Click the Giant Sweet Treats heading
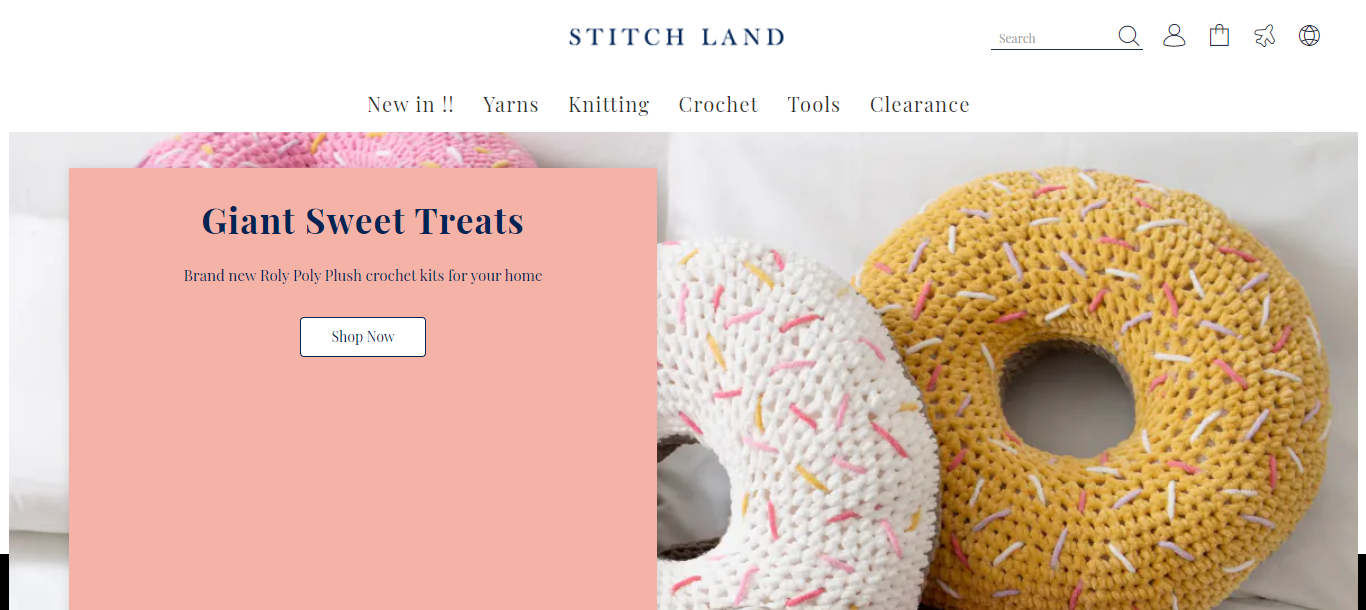 pos(363,220)
